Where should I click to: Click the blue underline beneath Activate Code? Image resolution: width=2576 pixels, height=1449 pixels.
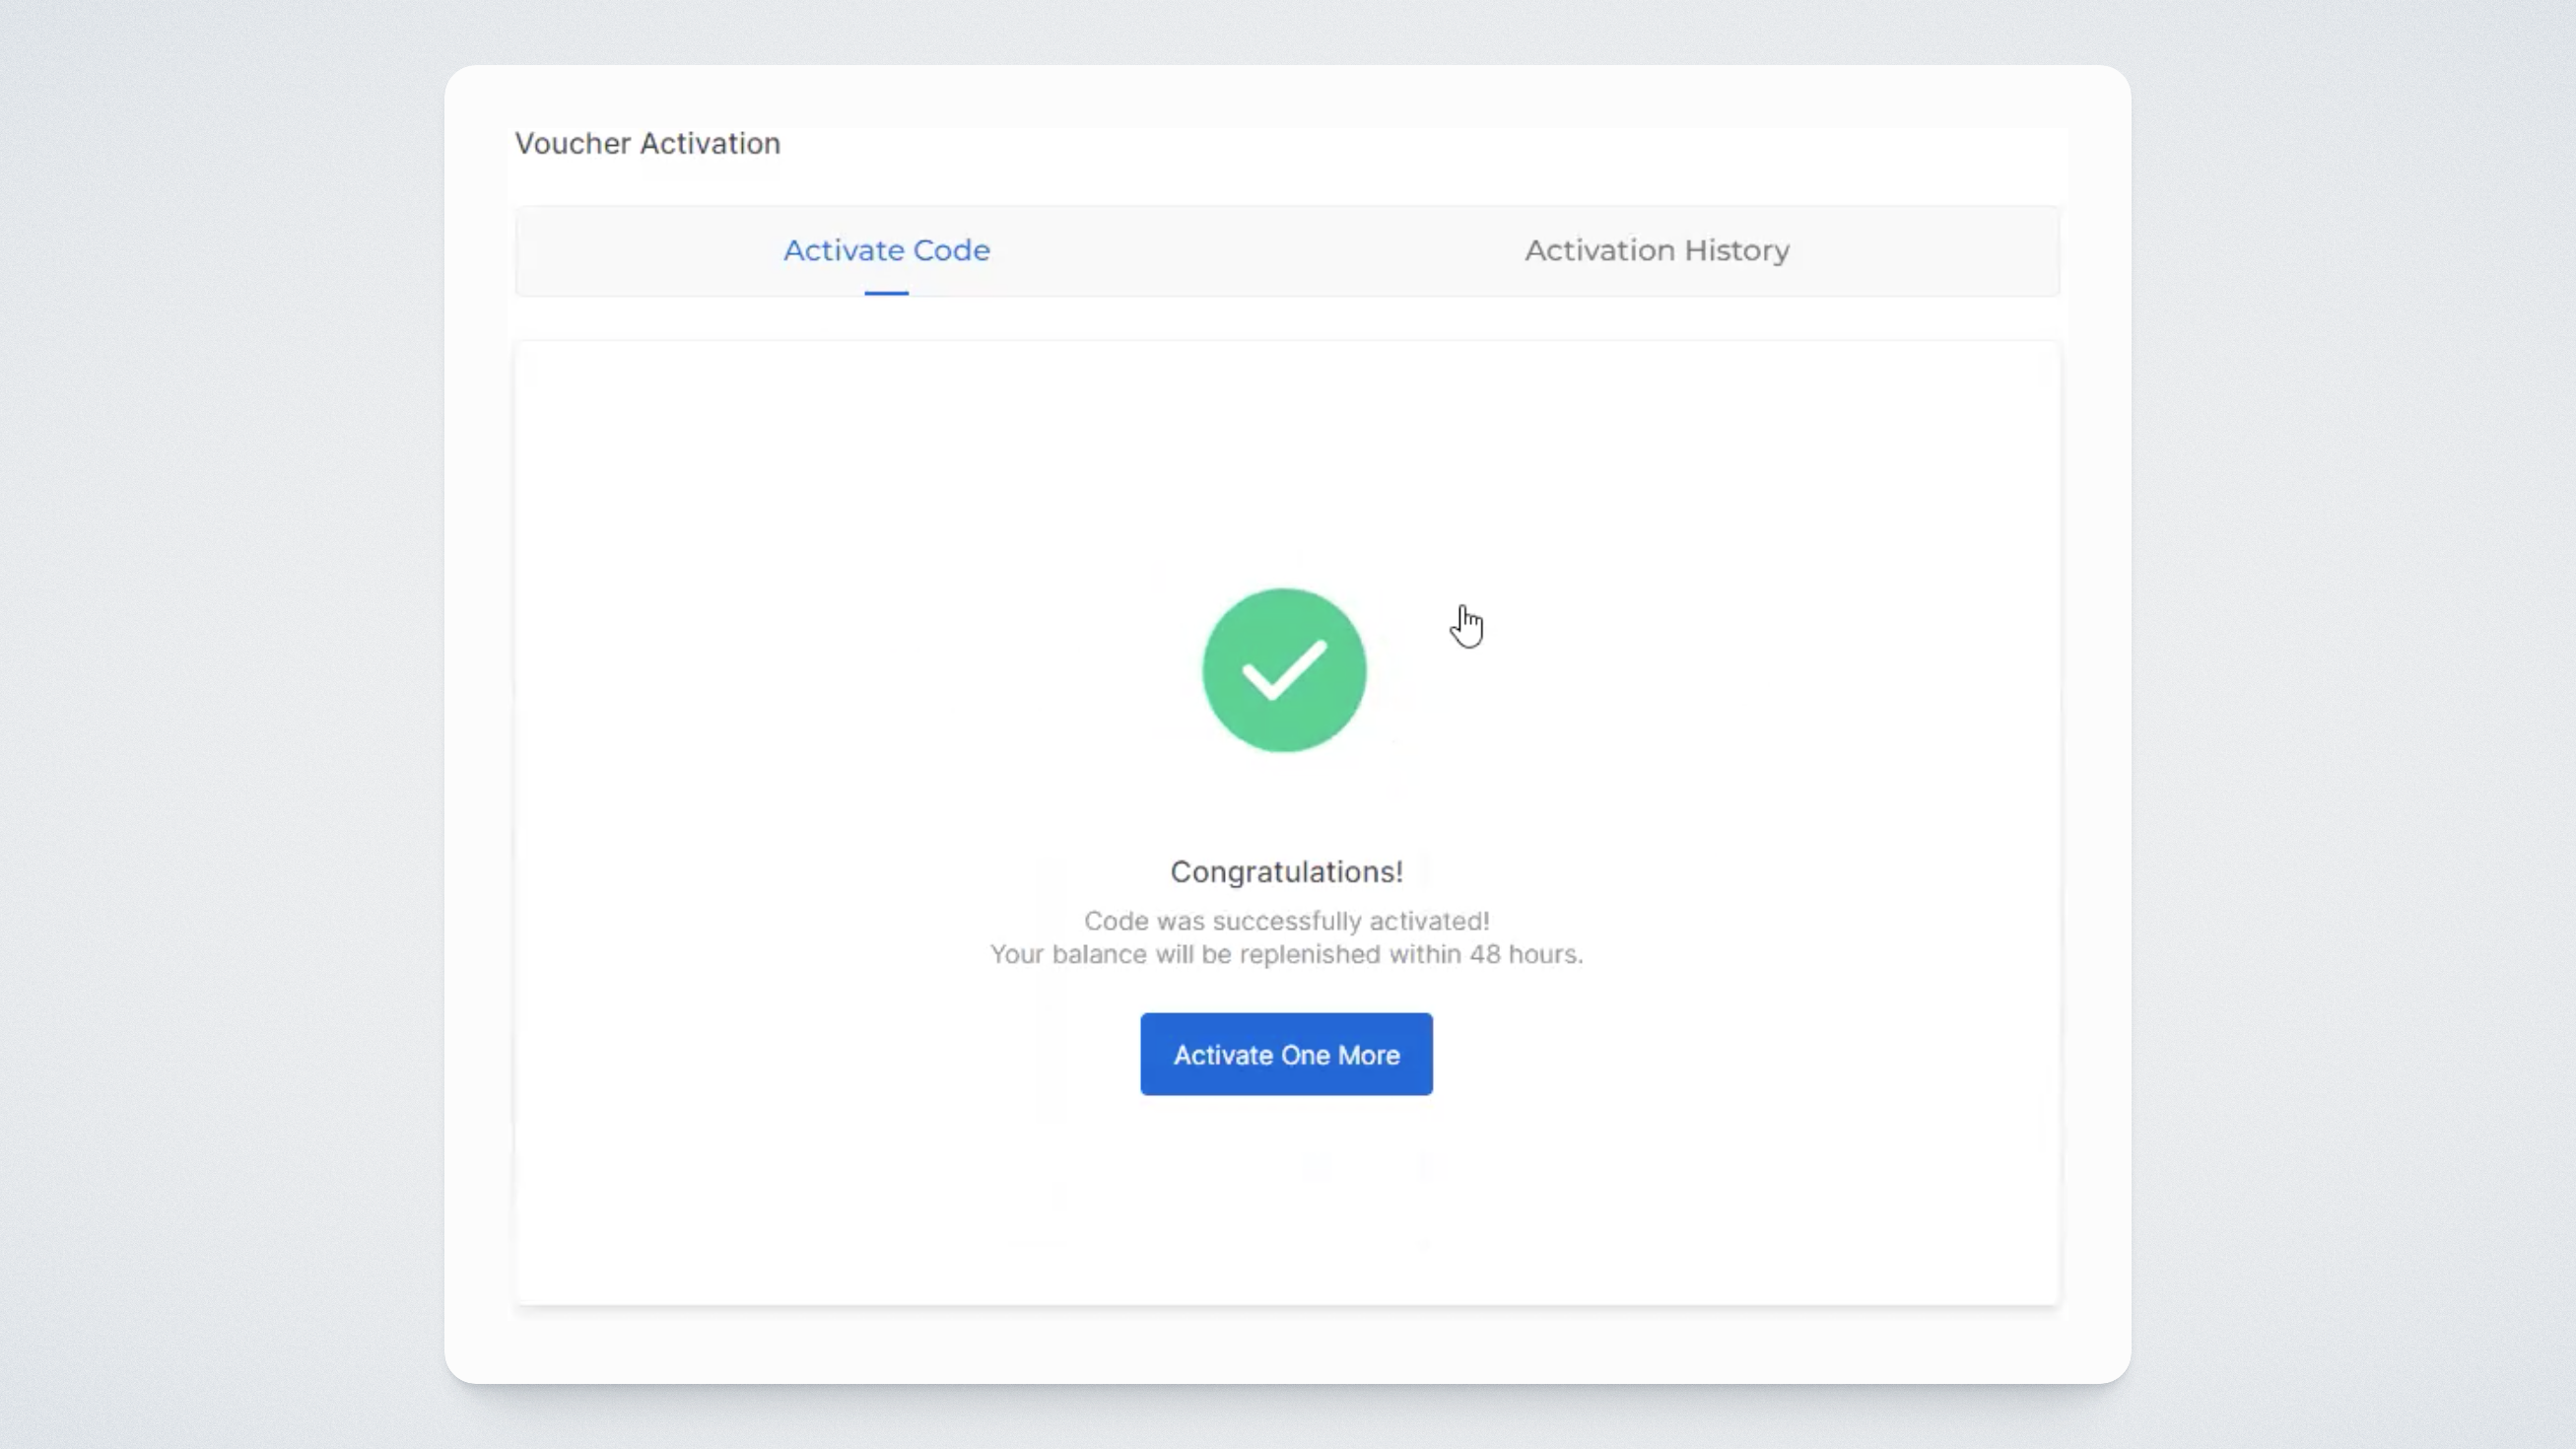coord(886,293)
